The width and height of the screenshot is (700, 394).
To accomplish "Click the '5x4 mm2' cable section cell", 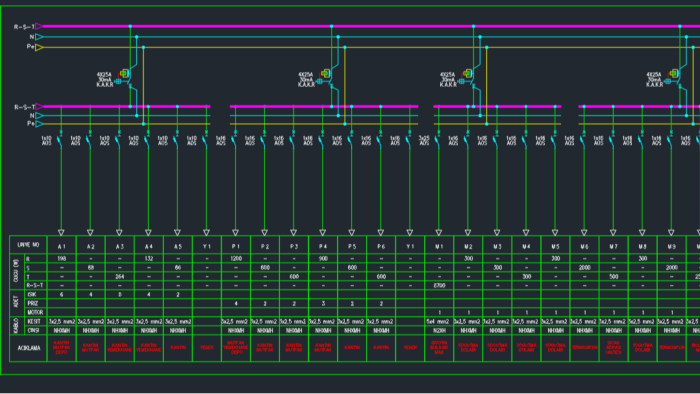I will (438, 322).
